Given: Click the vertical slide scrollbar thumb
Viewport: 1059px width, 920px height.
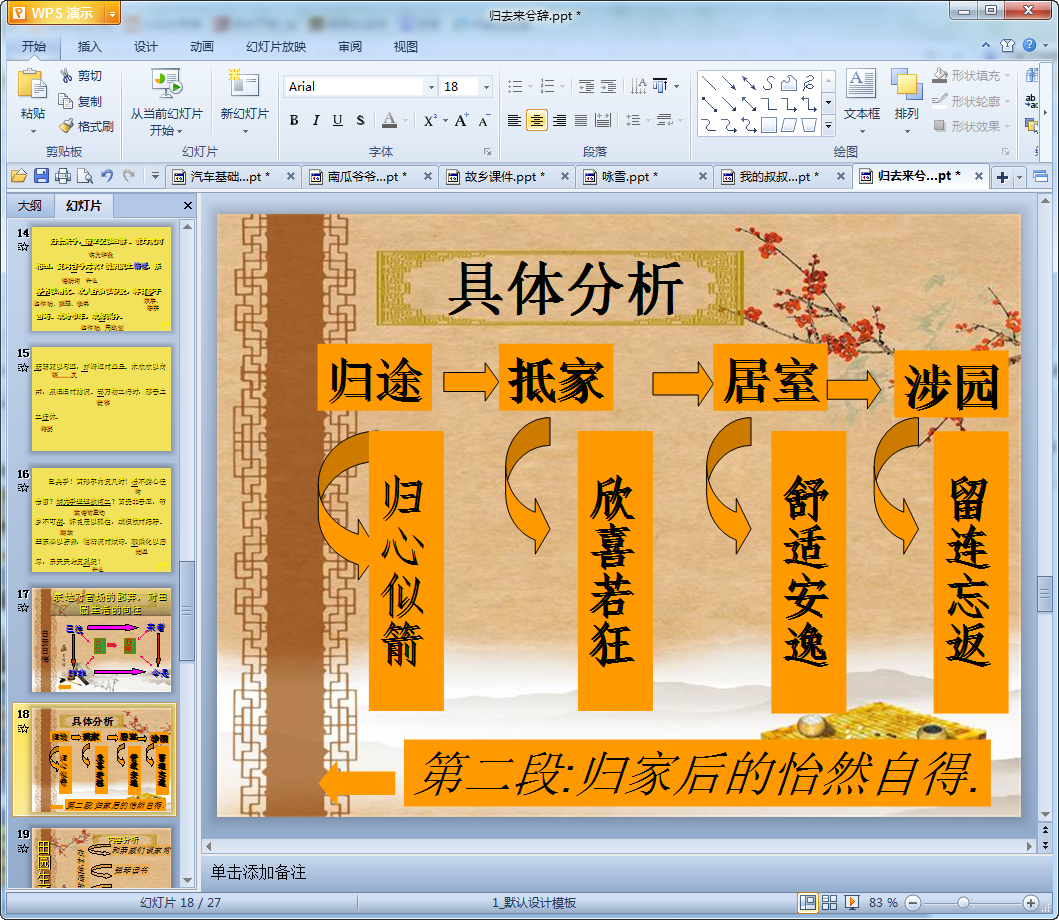Looking at the screenshot, I should tap(1044, 594).
